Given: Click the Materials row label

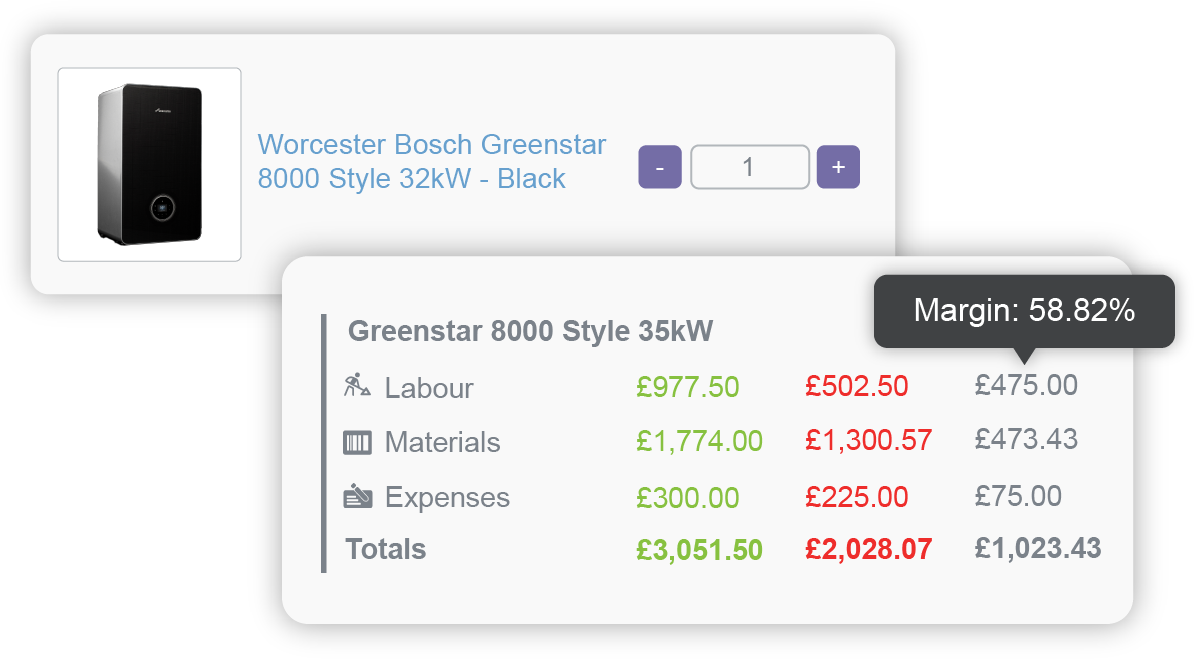Looking at the screenshot, I should point(442,442).
